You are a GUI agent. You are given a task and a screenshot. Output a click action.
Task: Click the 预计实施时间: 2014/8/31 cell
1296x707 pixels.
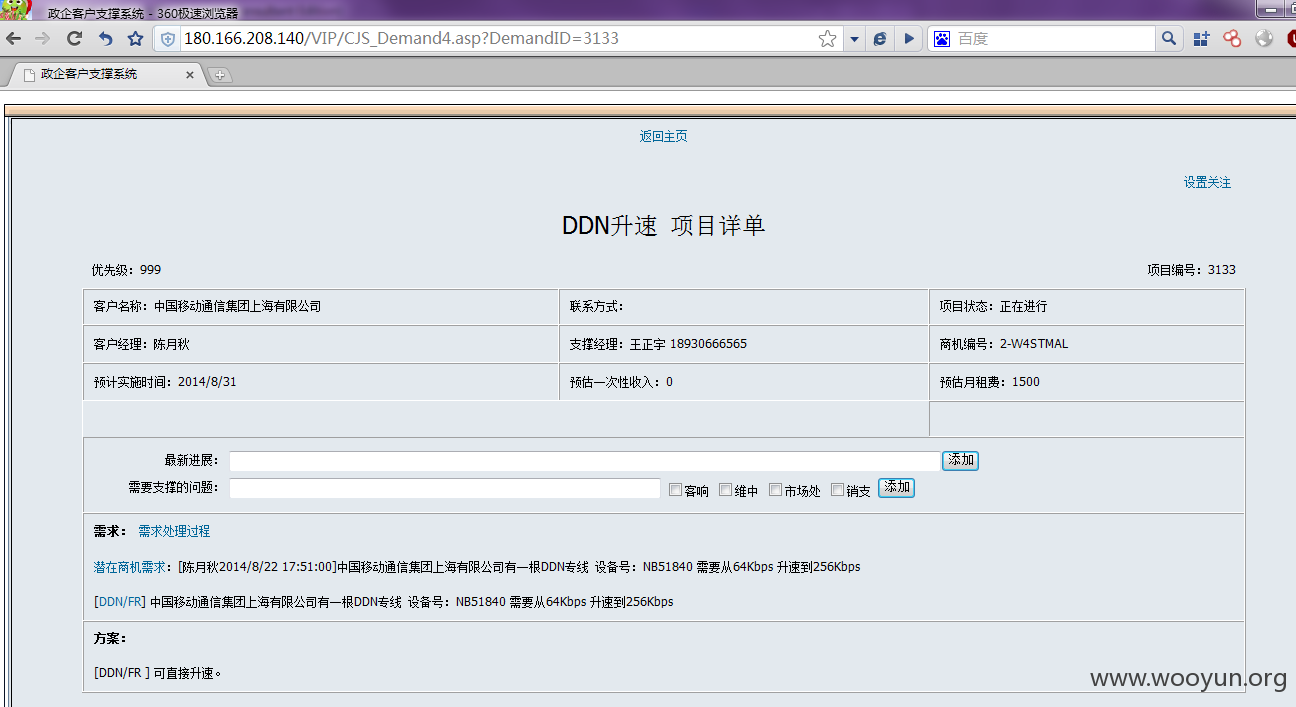(x=321, y=382)
